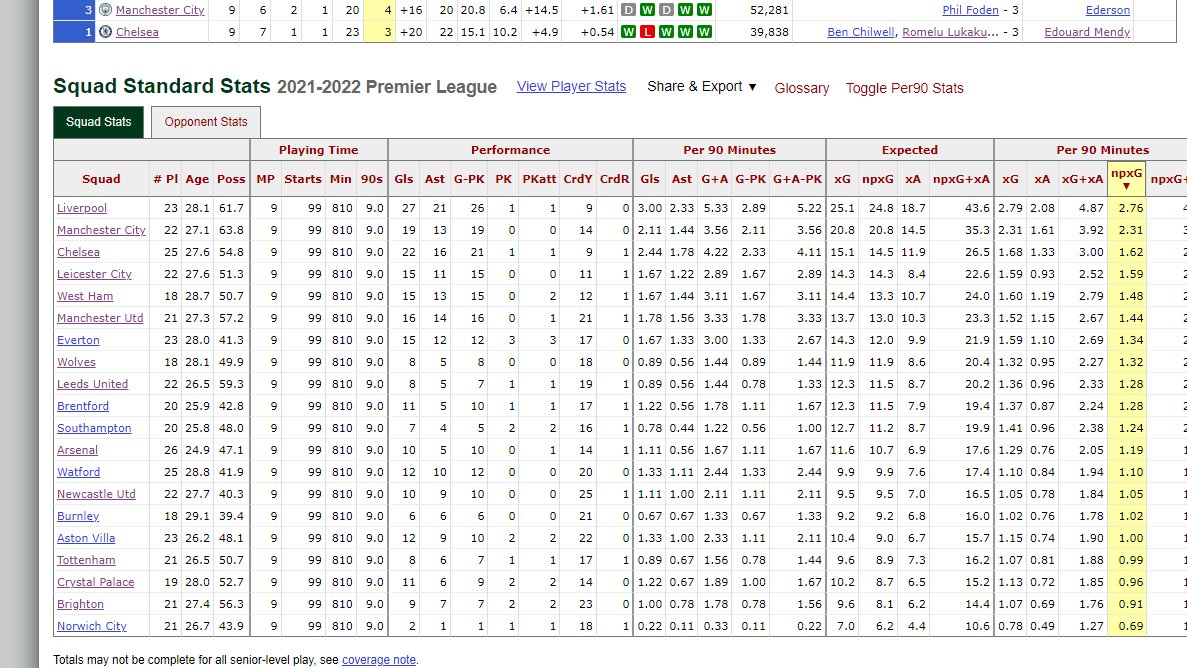Sort by the Age column header
The height and width of the screenshot is (668, 1187).
tap(197, 179)
